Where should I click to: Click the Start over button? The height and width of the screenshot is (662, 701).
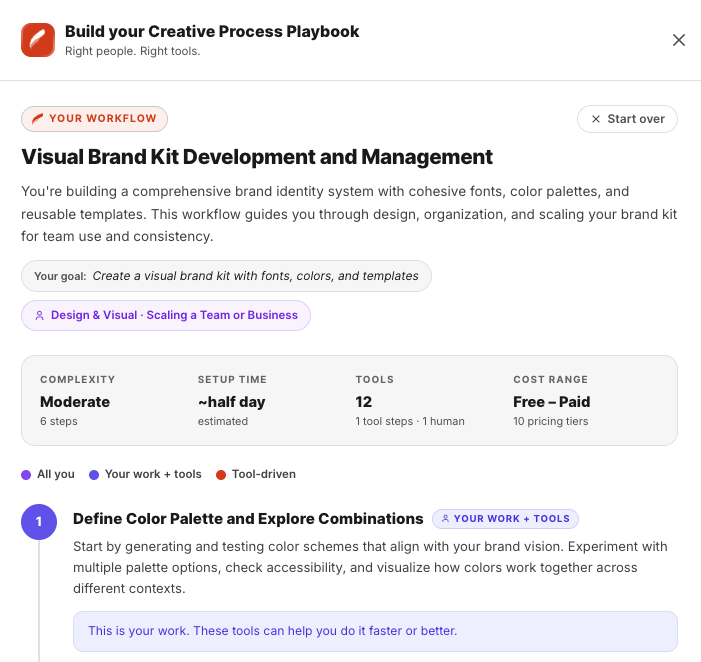click(627, 119)
